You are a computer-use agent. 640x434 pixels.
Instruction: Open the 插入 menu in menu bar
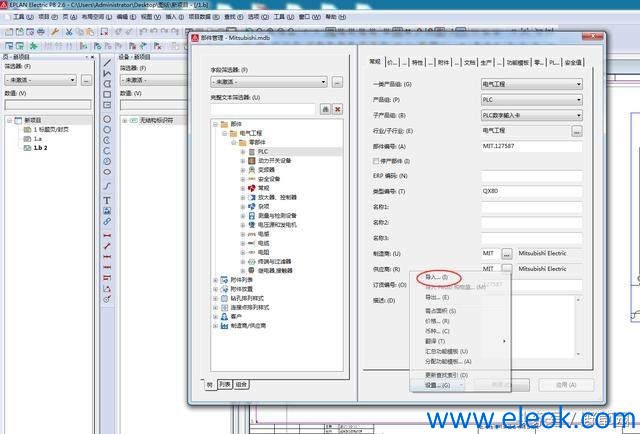175,17
